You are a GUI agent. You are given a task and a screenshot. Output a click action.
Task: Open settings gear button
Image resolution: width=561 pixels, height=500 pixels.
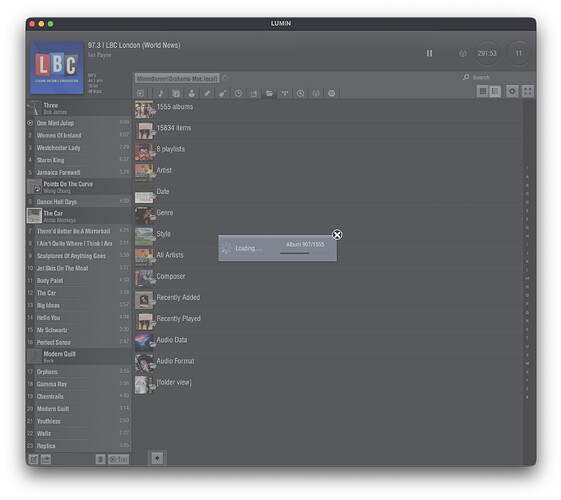tap(512, 92)
